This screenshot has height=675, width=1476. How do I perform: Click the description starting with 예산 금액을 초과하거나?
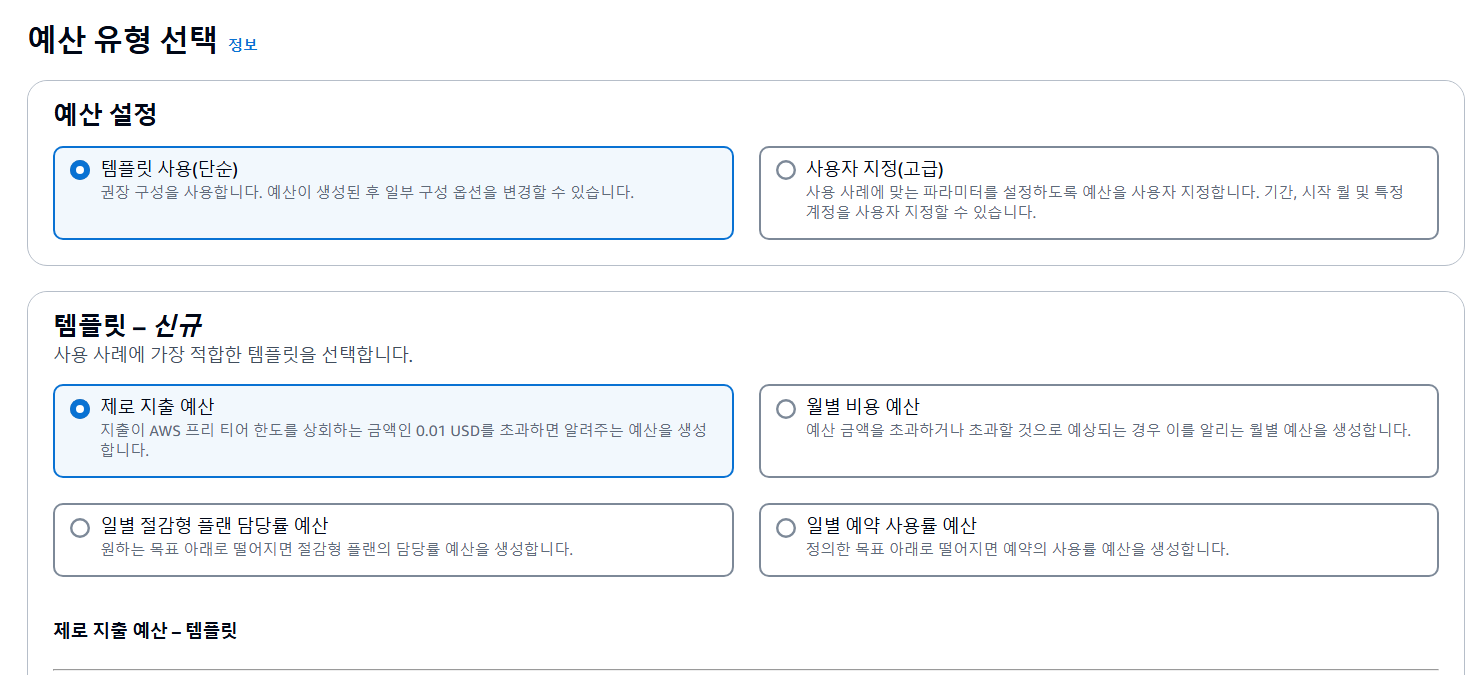(x=1109, y=430)
